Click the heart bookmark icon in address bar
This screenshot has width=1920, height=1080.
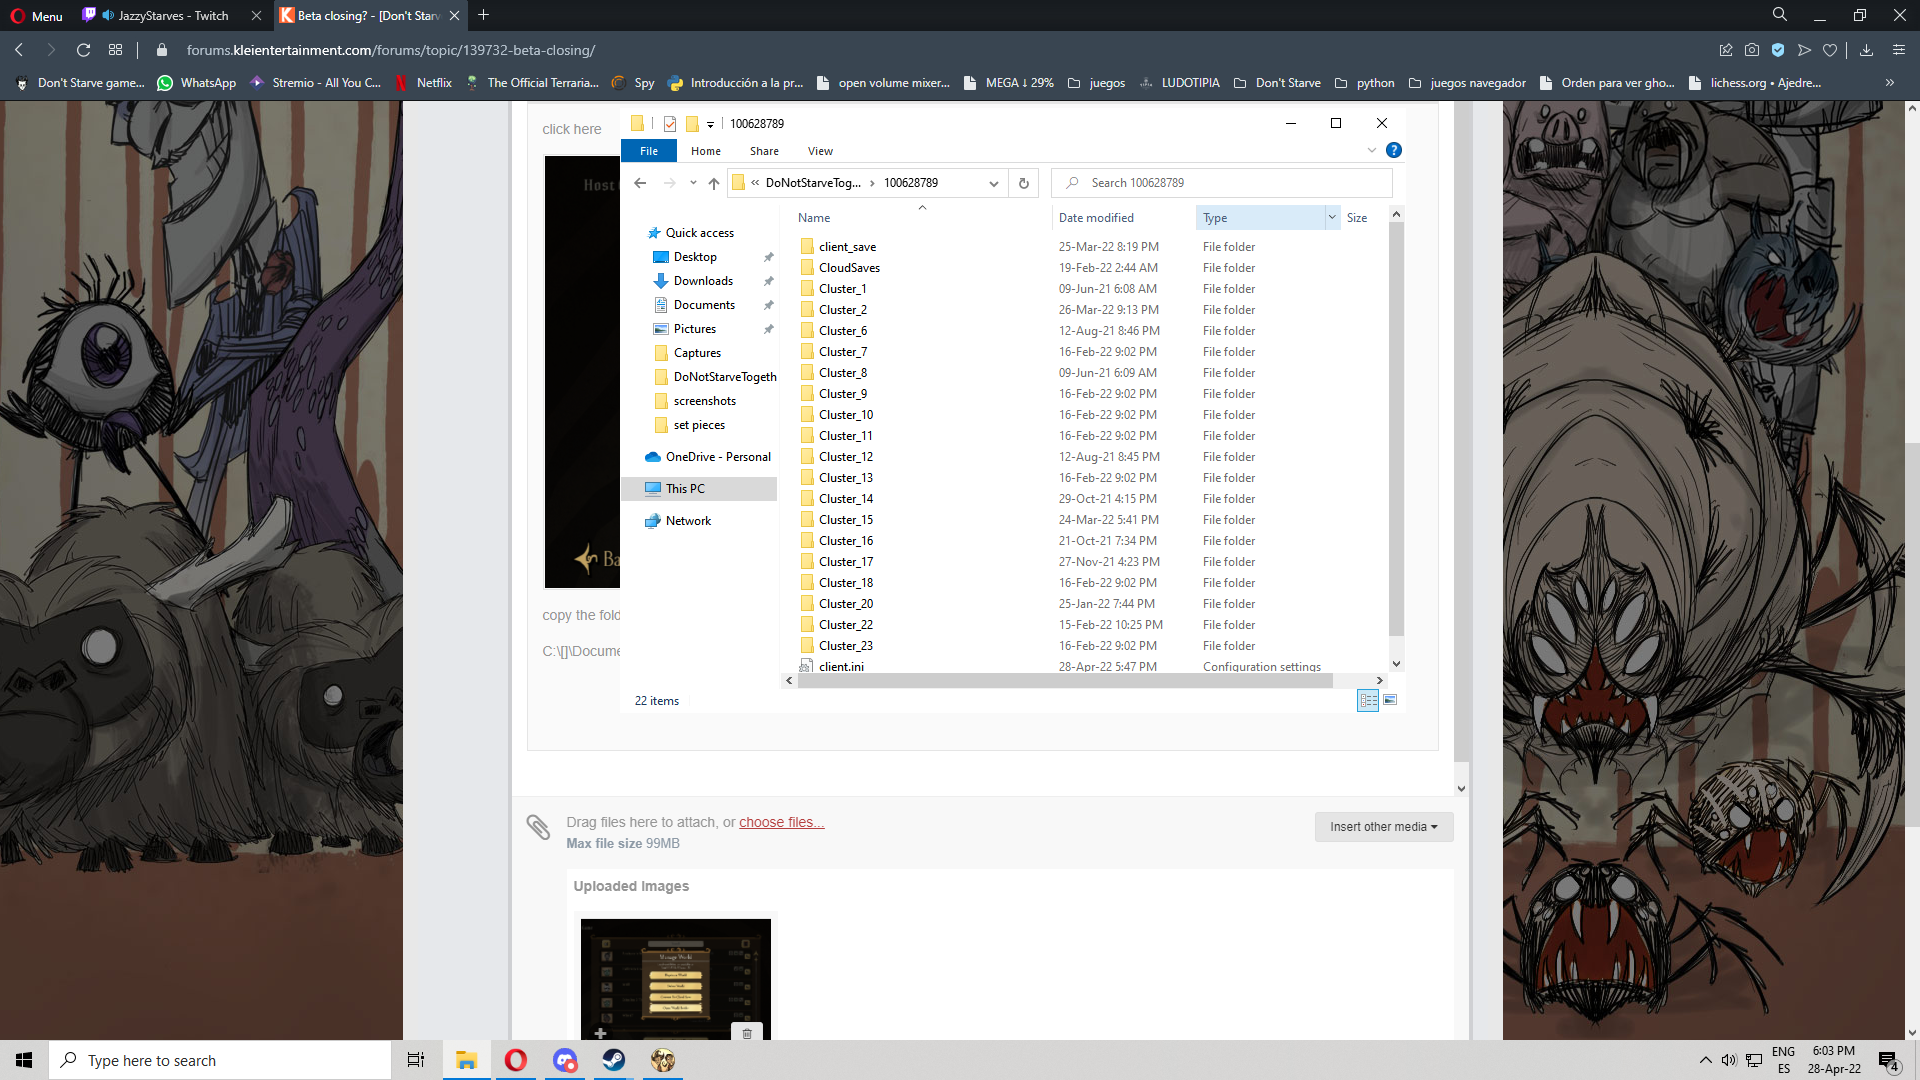point(1830,50)
